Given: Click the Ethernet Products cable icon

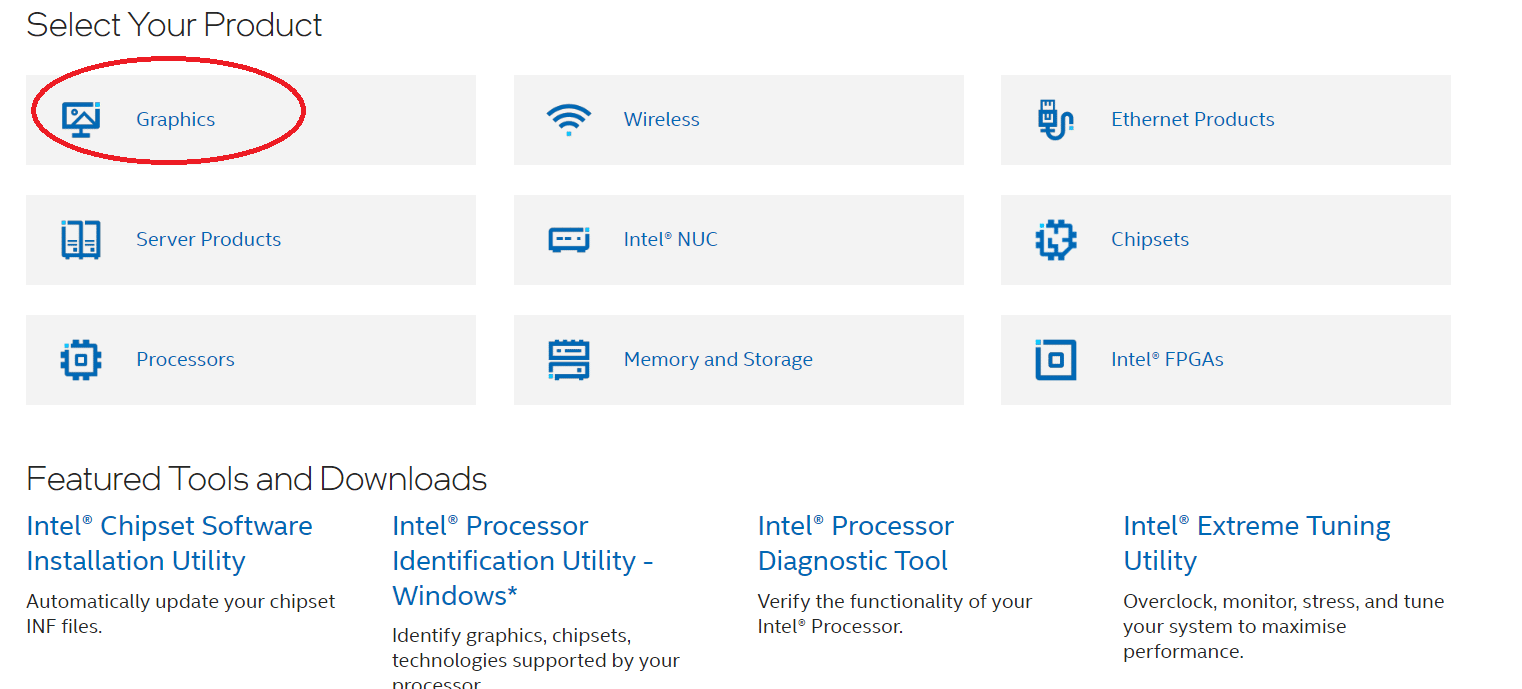Looking at the screenshot, I should (1055, 119).
